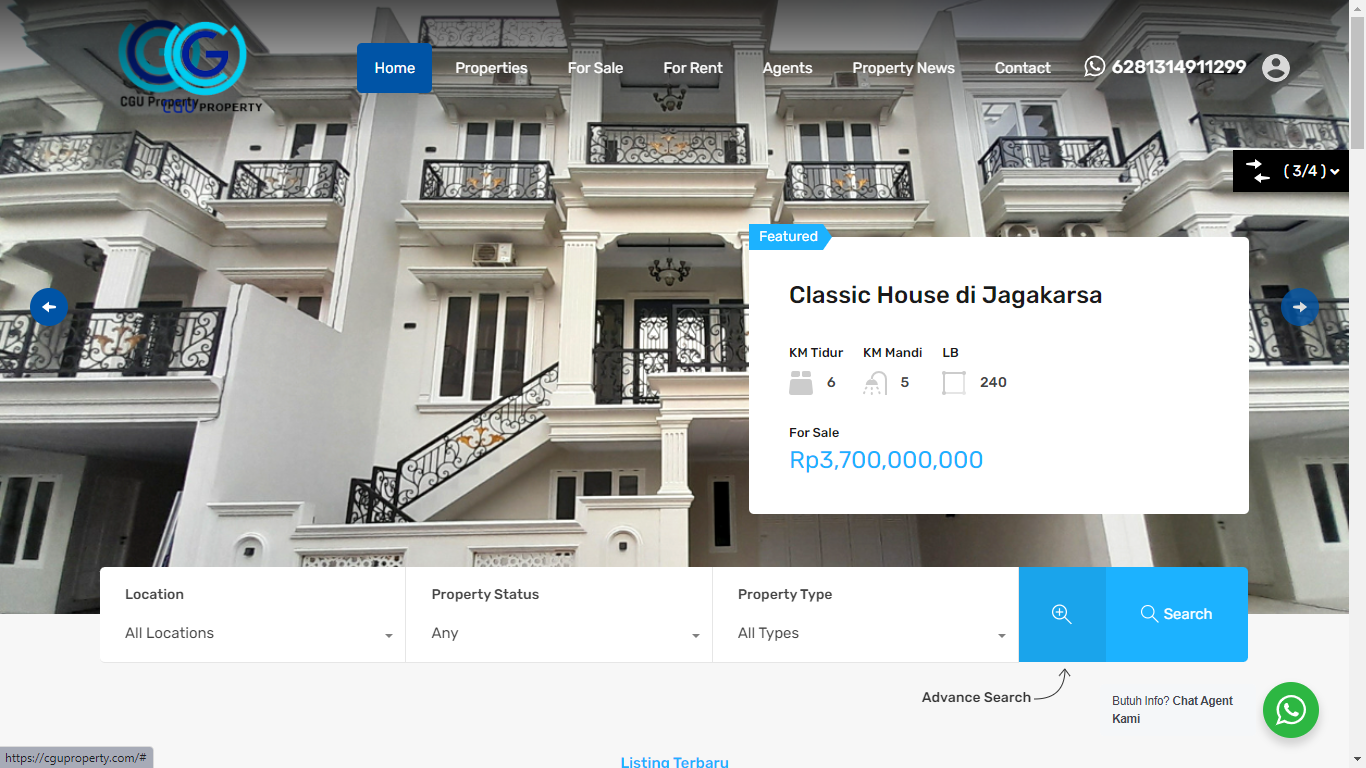1366x768 pixels.
Task: Go to the Agents page
Action: 787,68
